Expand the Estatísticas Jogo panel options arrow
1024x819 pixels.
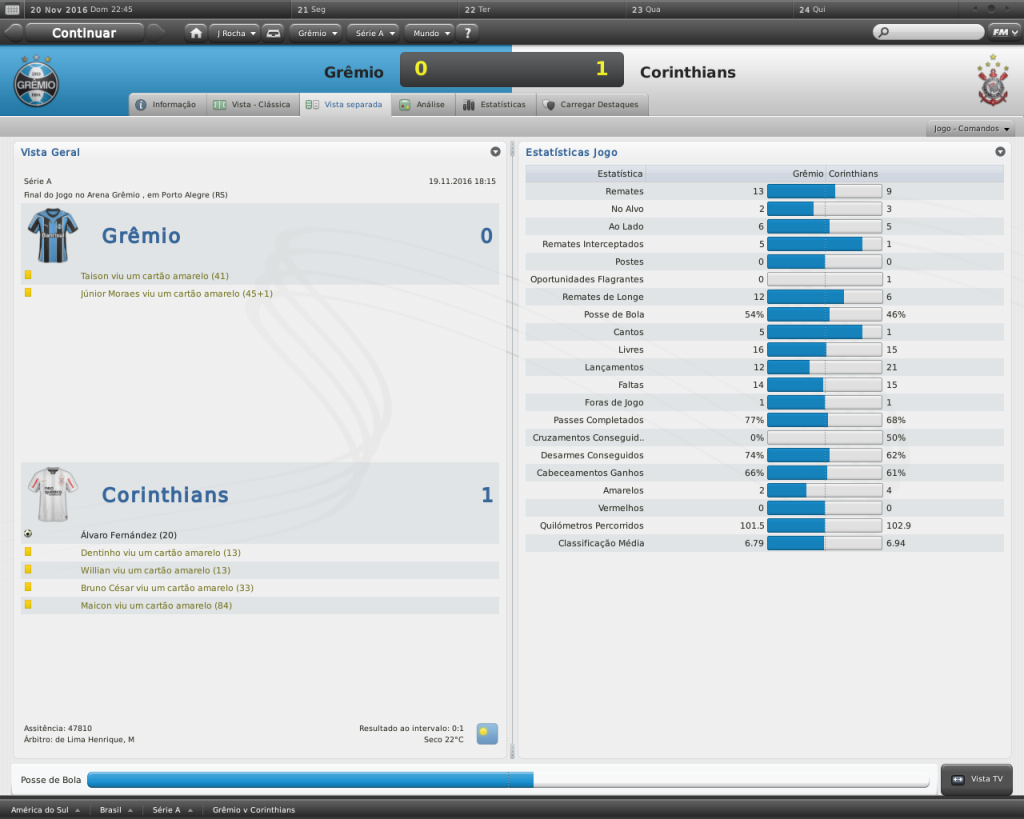1000,152
